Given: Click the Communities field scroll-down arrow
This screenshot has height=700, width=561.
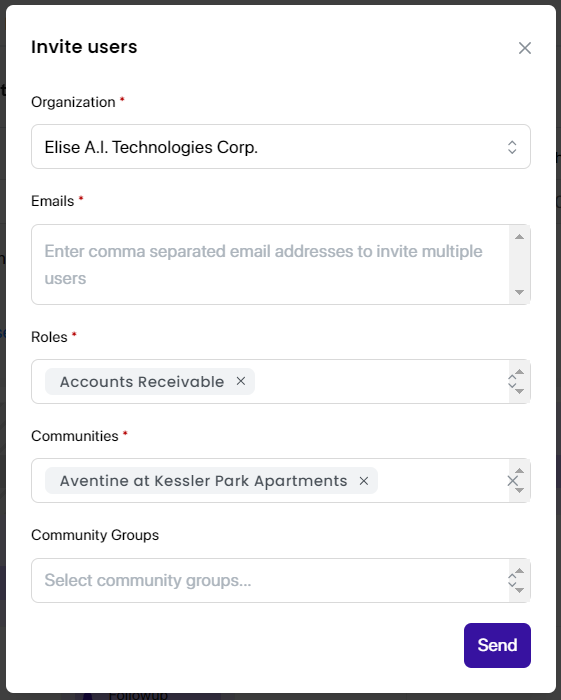Looking at the screenshot, I should [519, 491].
